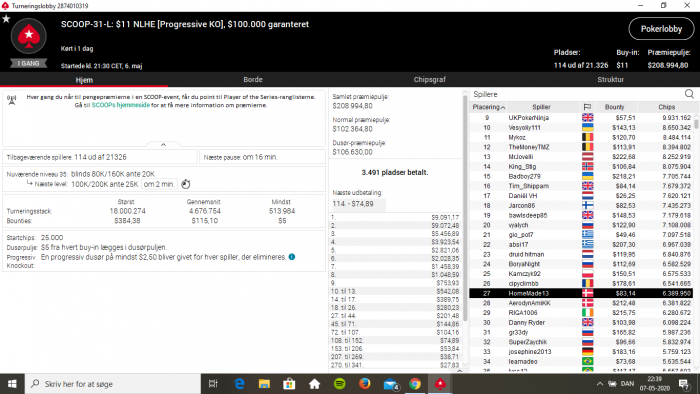This screenshot has width=700, height=394.
Task: Select player Danny Ryder row
Action: 581,323
